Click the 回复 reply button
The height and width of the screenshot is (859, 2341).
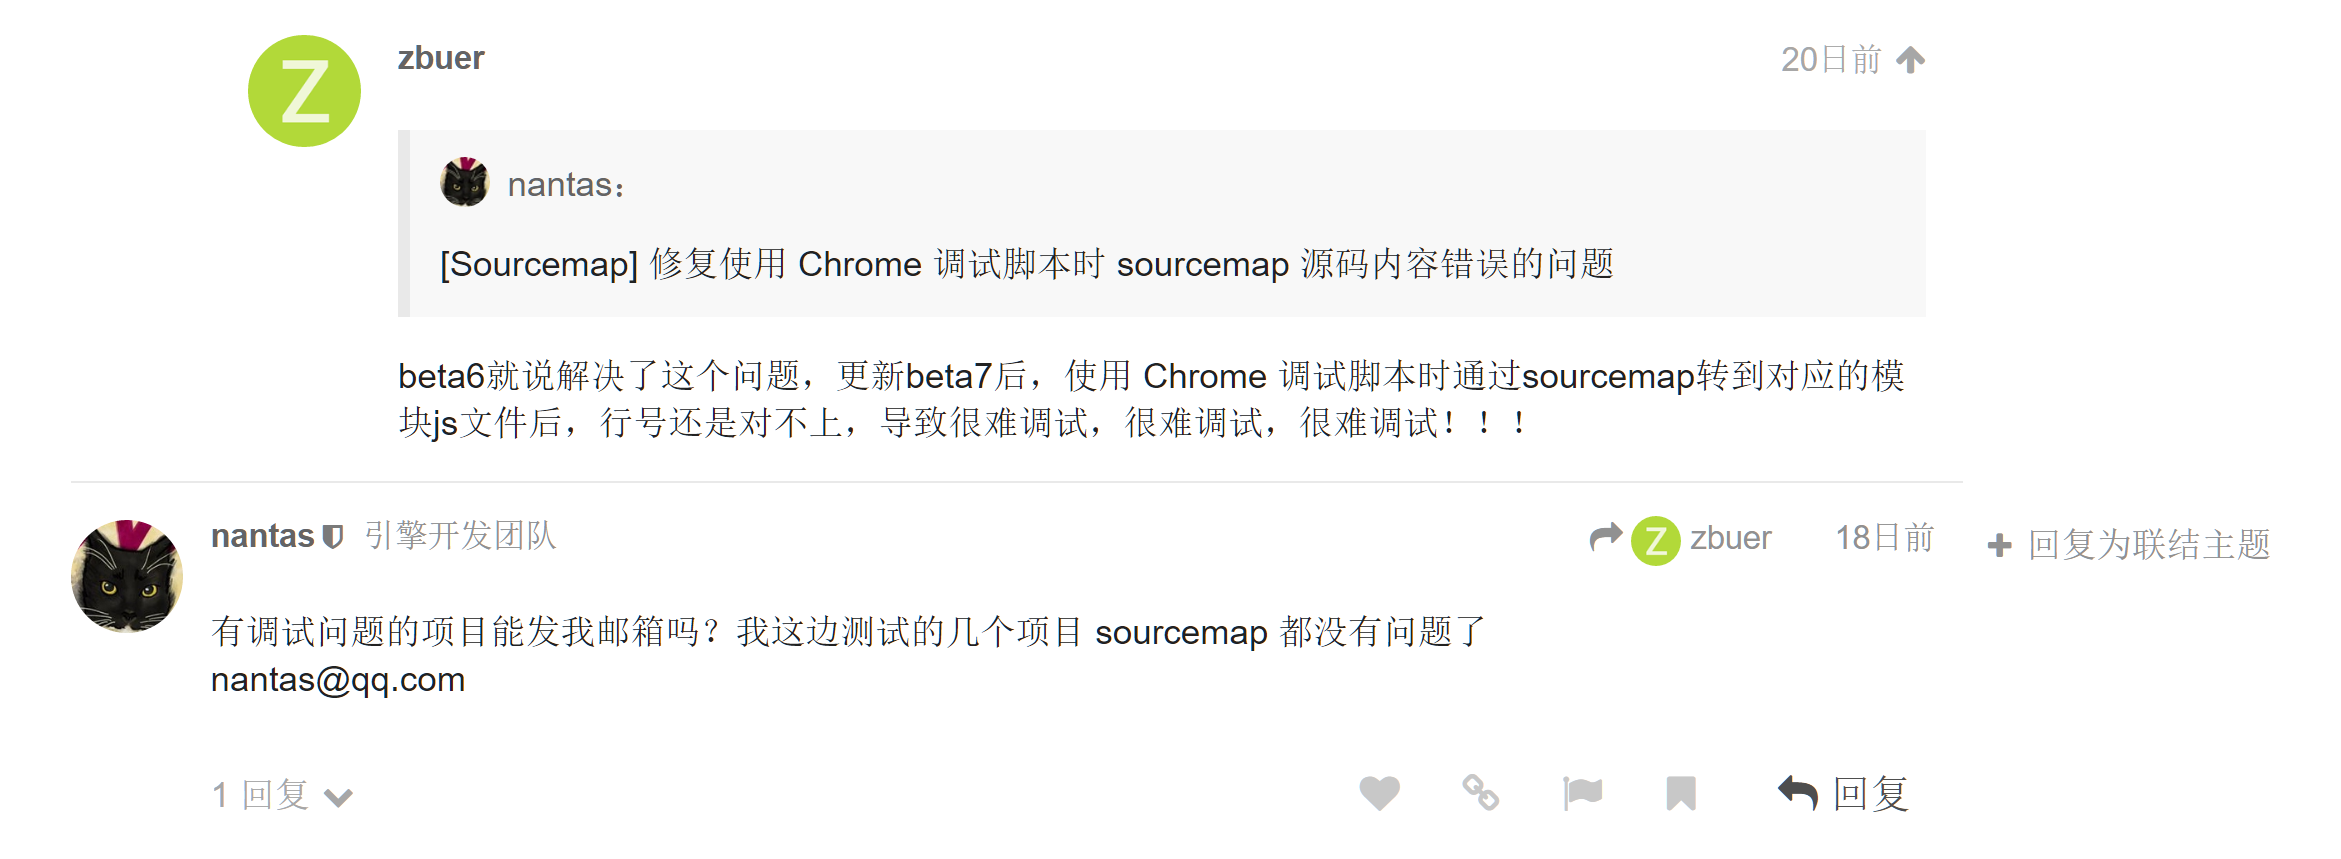1843,793
